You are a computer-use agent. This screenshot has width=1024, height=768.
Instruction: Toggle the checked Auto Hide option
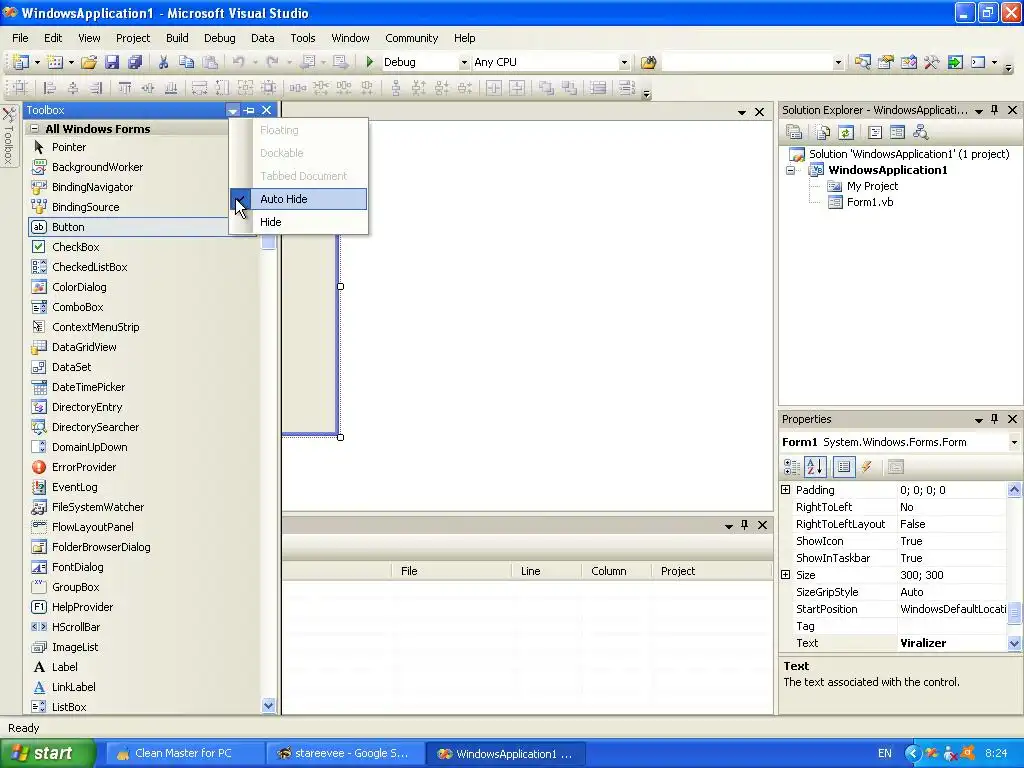298,199
